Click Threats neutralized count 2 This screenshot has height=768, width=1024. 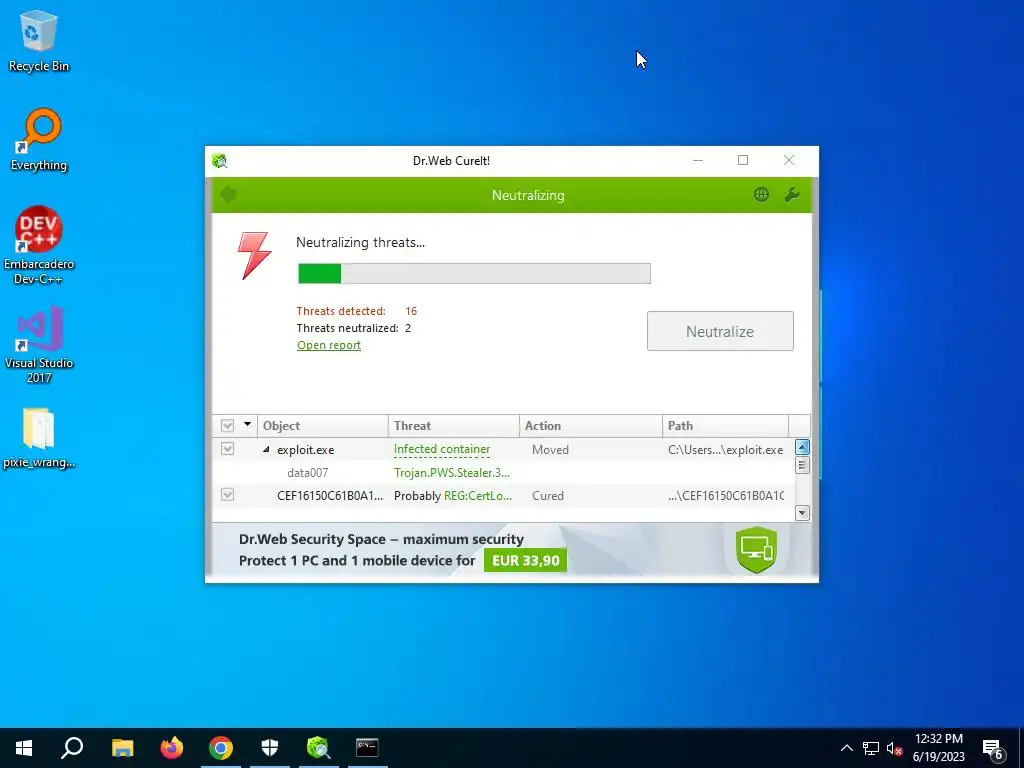click(x=408, y=328)
